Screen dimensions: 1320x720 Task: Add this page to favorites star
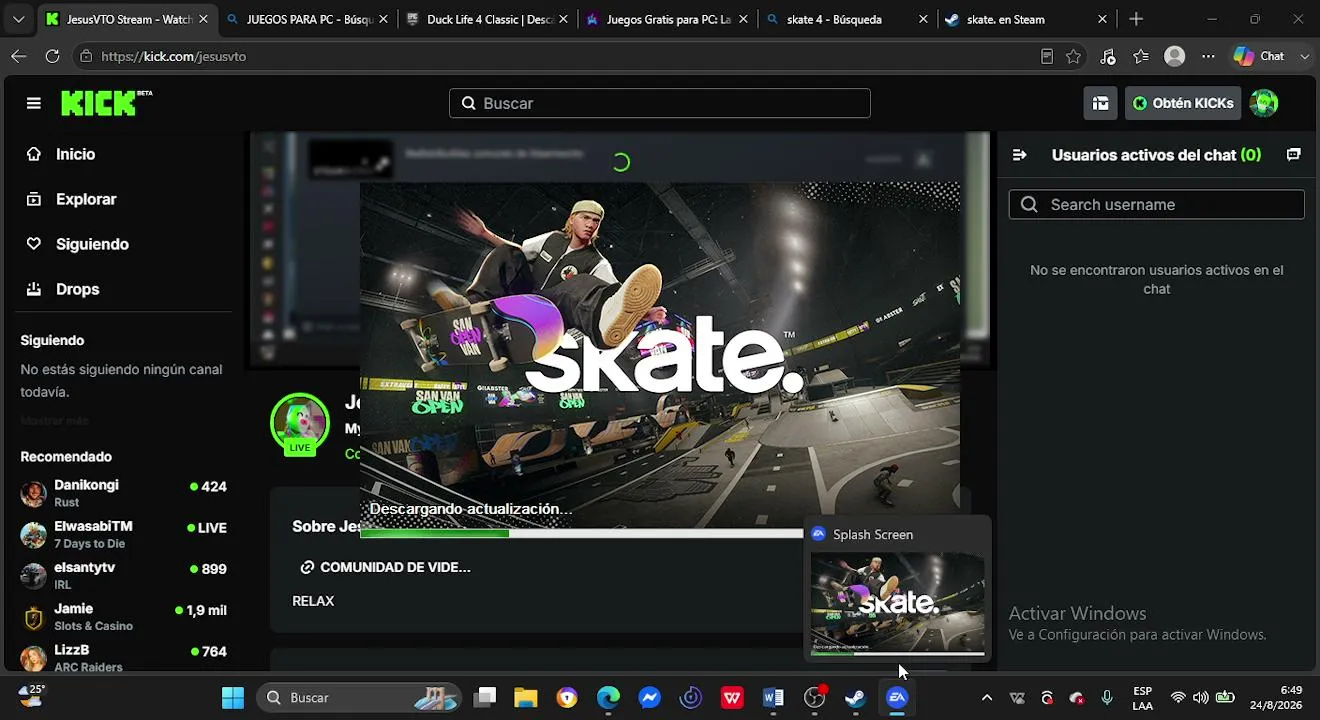[1074, 57]
